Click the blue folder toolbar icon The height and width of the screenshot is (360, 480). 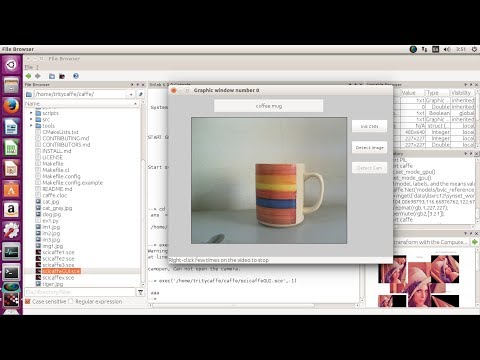tap(52, 76)
